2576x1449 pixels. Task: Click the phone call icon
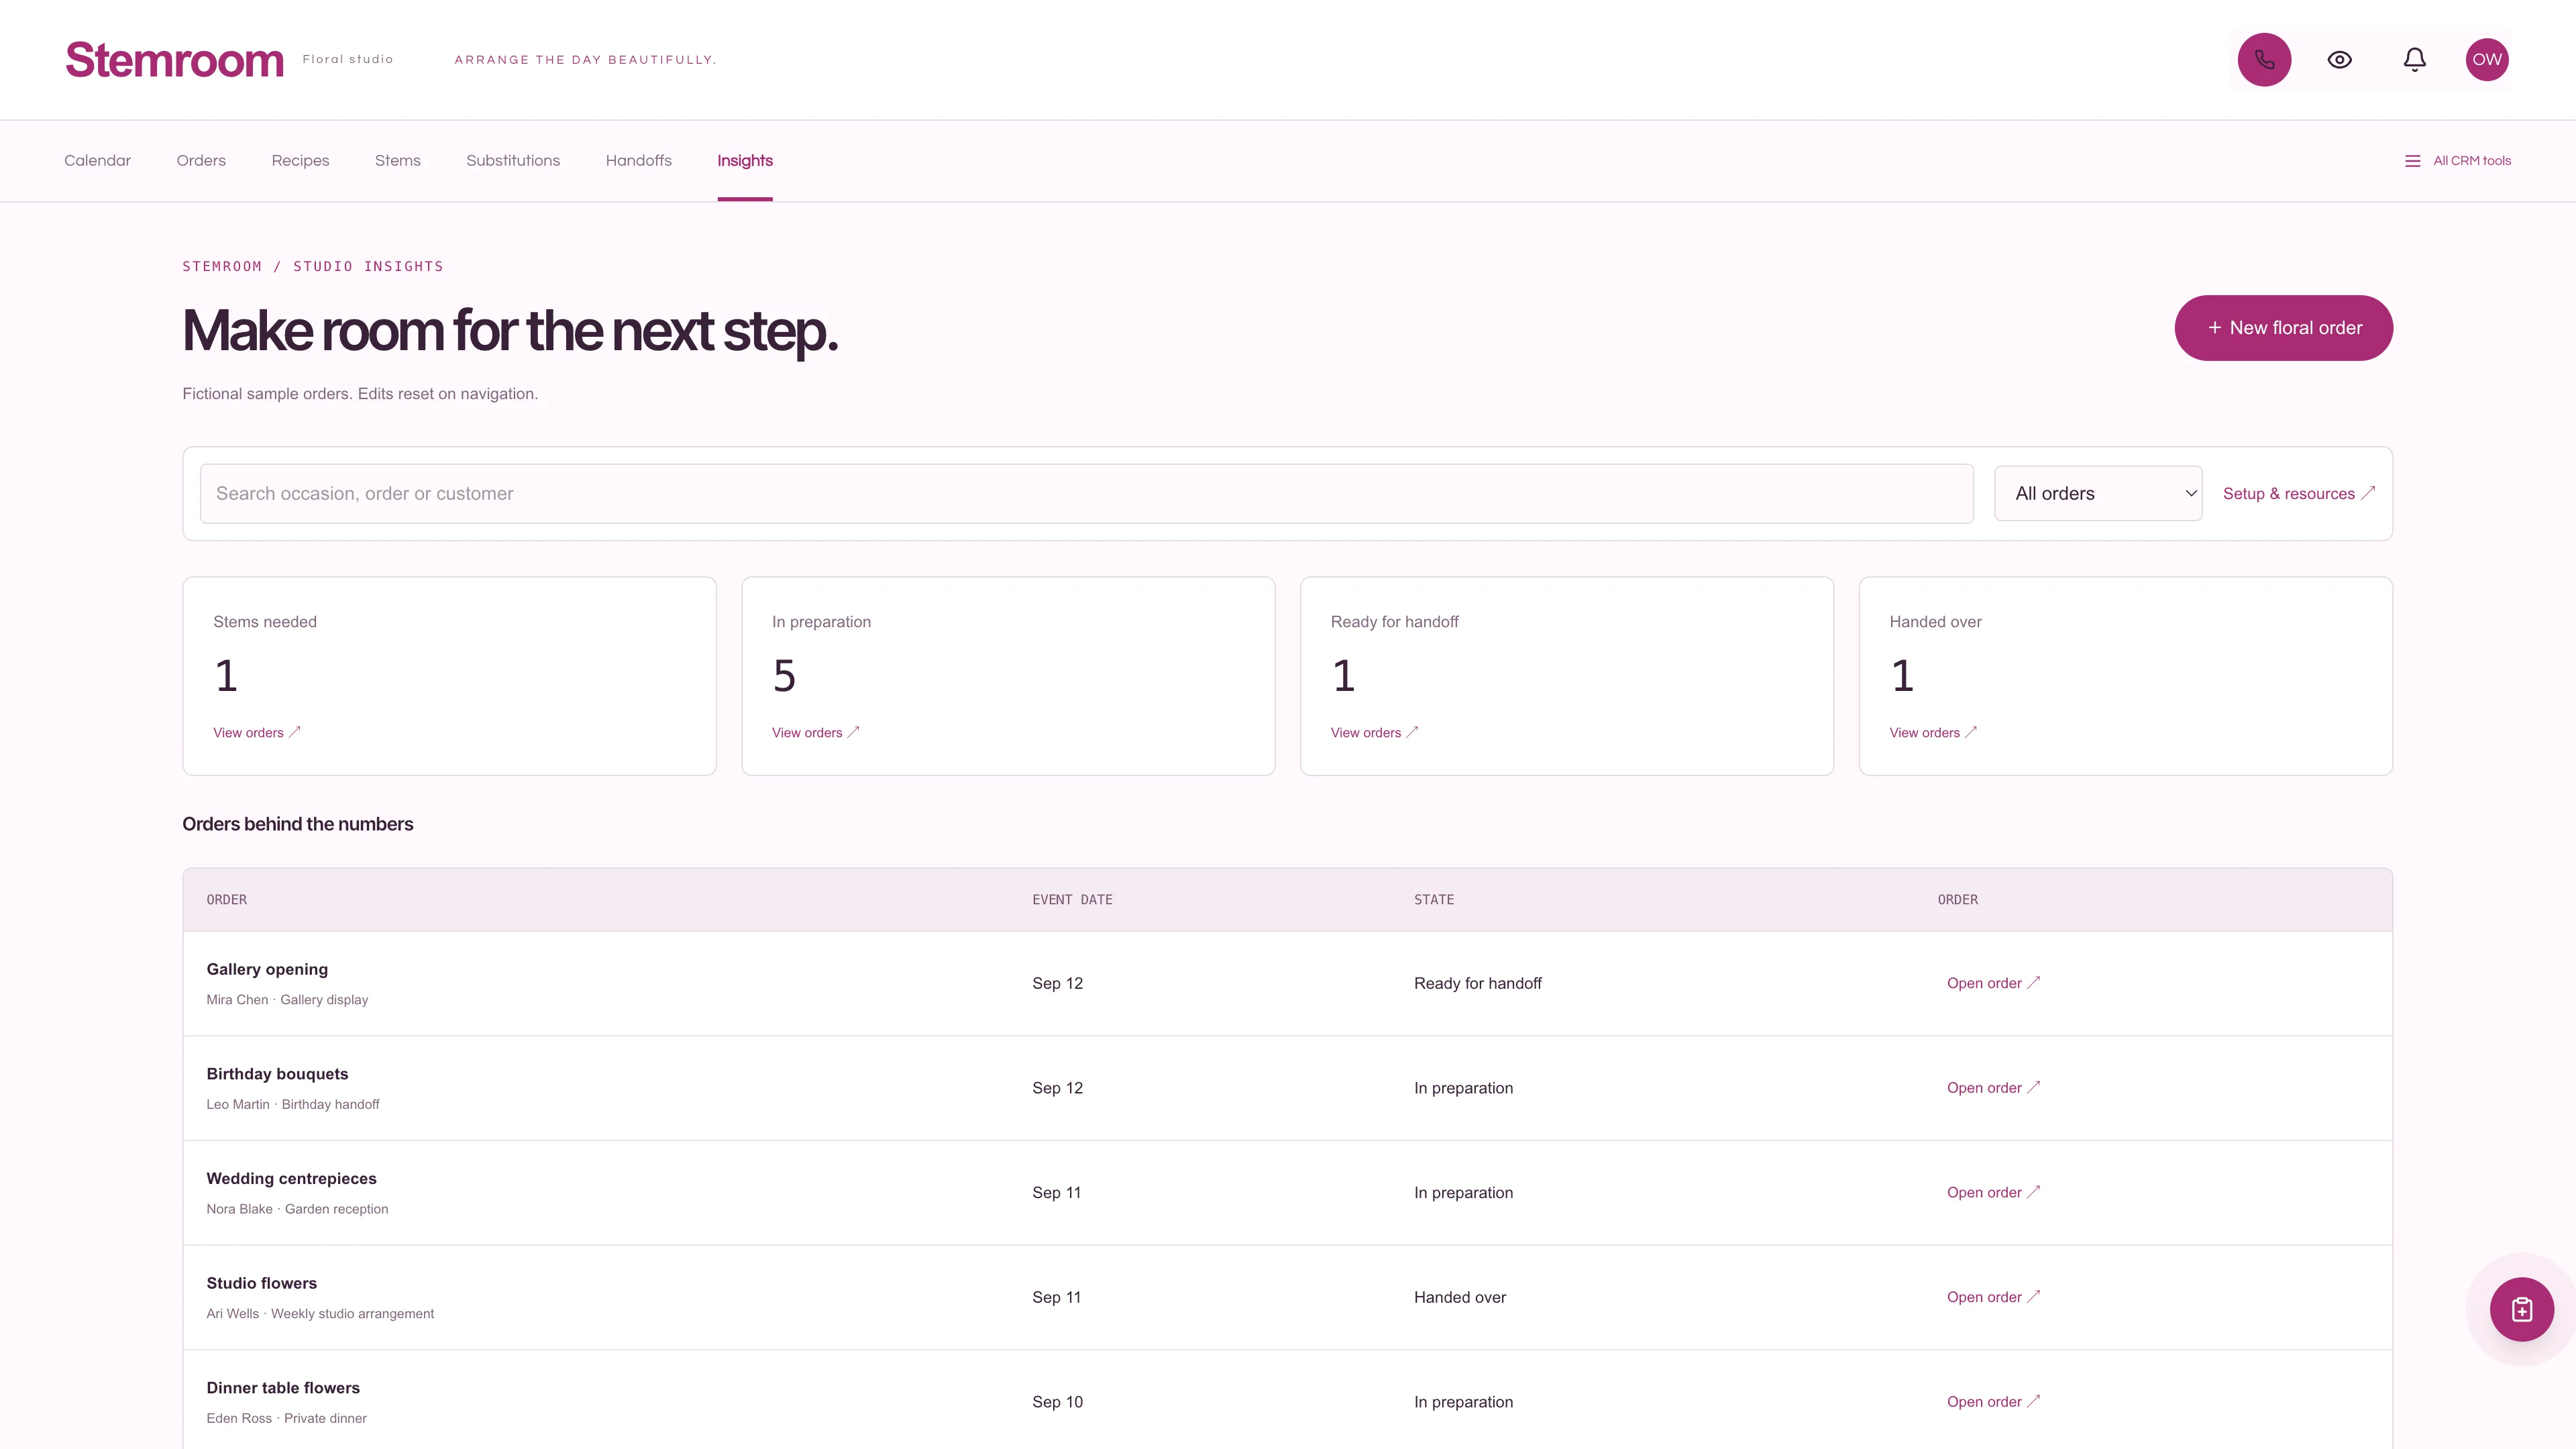[x=2264, y=60]
